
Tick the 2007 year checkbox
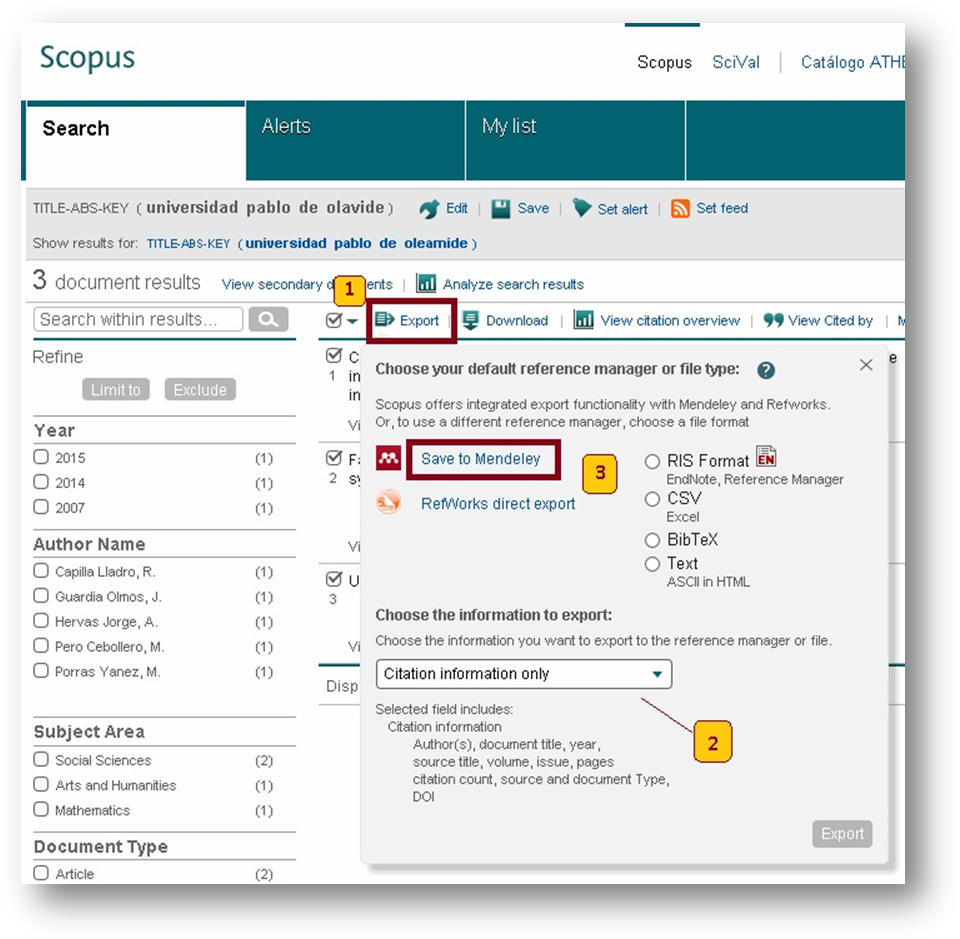click(x=41, y=507)
